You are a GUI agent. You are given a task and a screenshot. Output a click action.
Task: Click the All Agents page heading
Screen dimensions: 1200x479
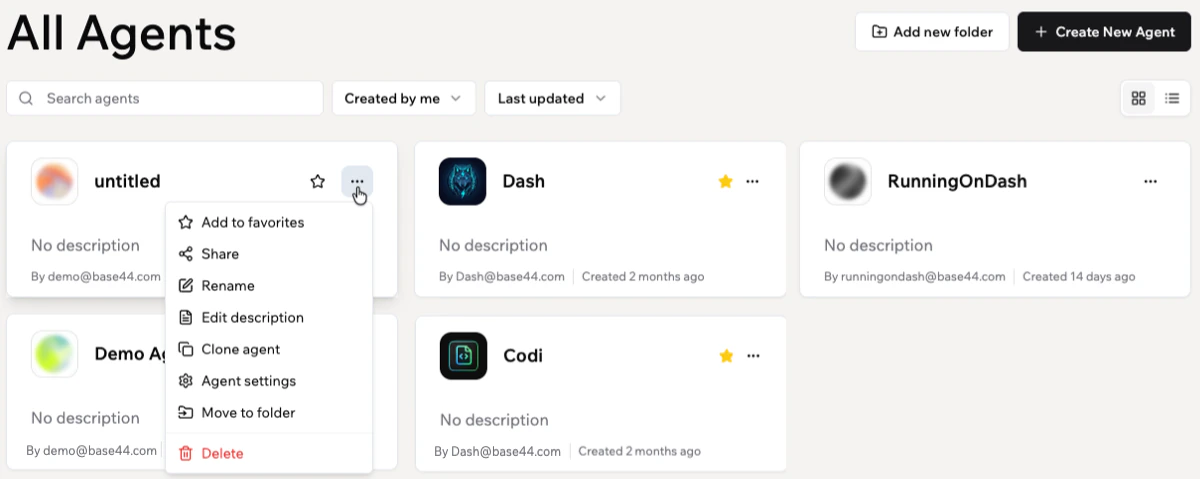(121, 34)
